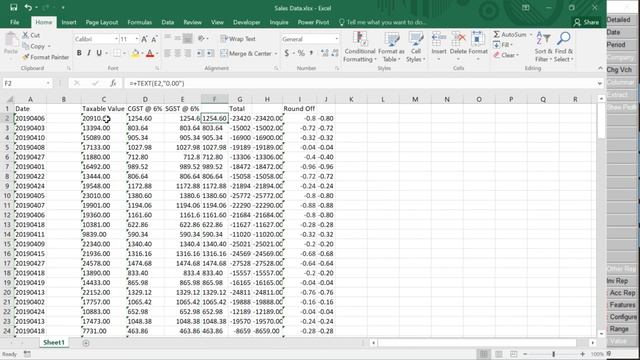Open the font name Calibri dropdown

(x=116, y=39)
